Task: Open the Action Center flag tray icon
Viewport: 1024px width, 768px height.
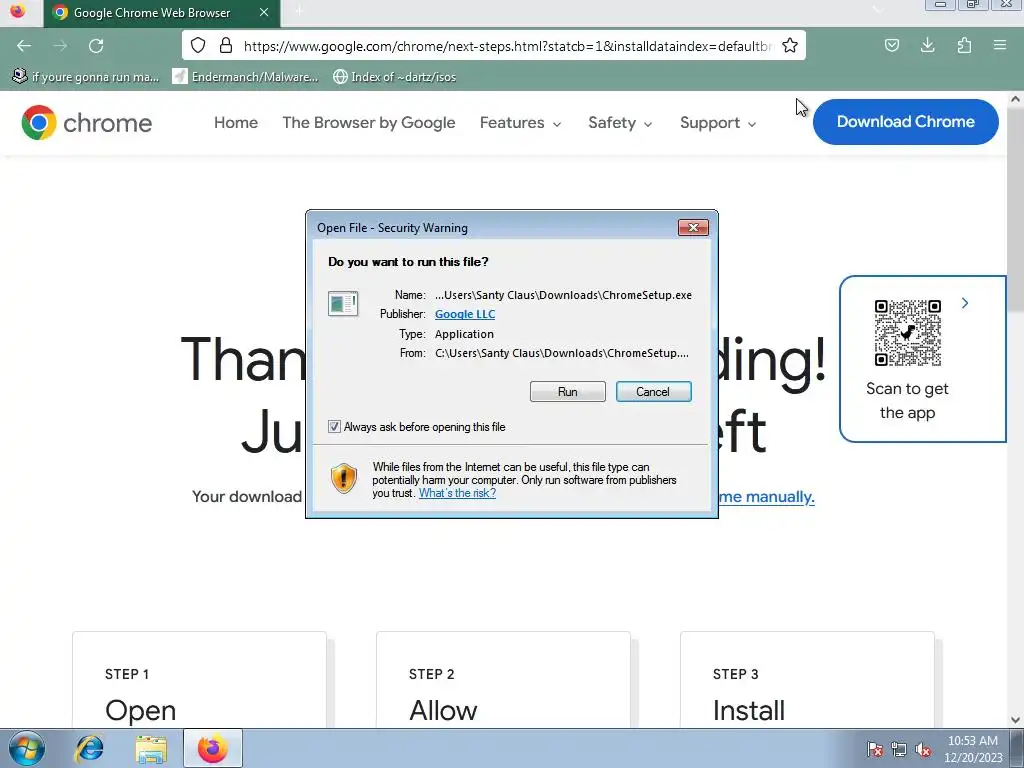Action: pos(875,749)
